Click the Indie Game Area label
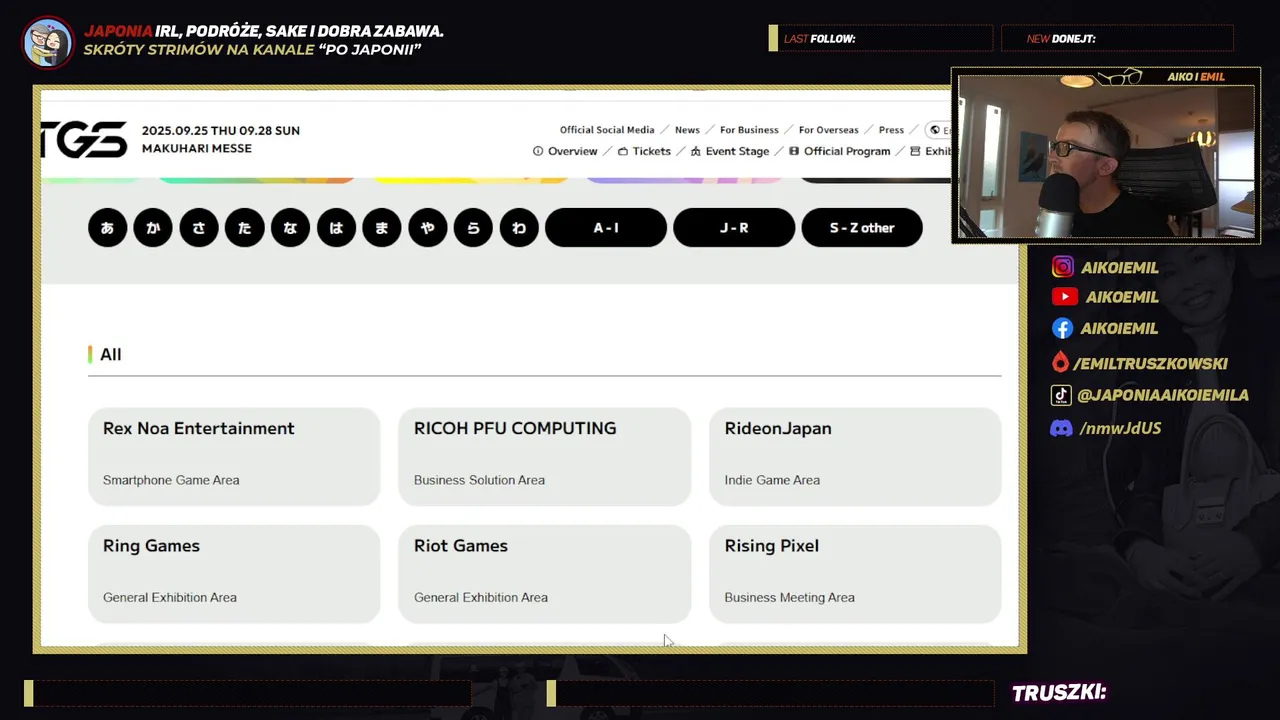Image resolution: width=1280 pixels, height=720 pixels. pos(772,480)
